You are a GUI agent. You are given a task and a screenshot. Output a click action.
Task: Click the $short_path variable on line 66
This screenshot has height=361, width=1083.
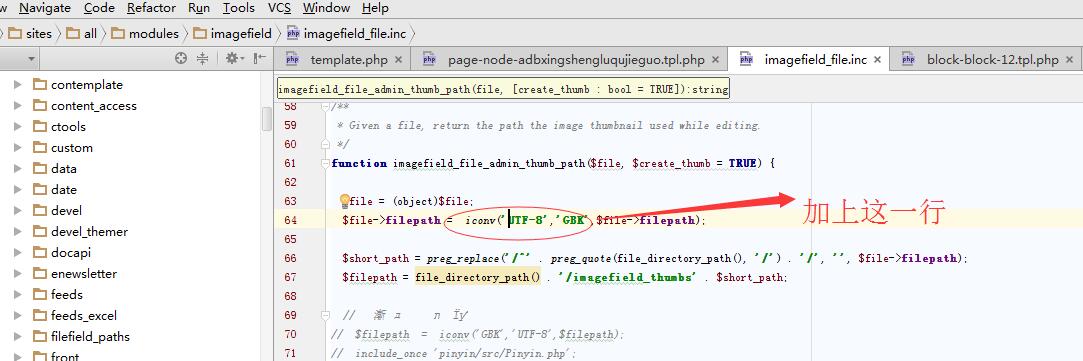coord(376,258)
